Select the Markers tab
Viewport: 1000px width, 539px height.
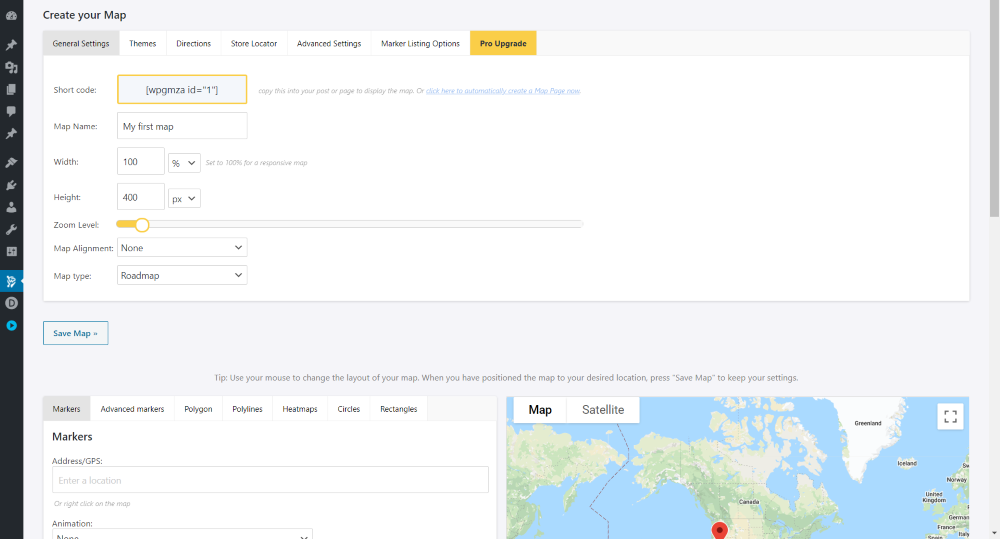(x=66, y=409)
